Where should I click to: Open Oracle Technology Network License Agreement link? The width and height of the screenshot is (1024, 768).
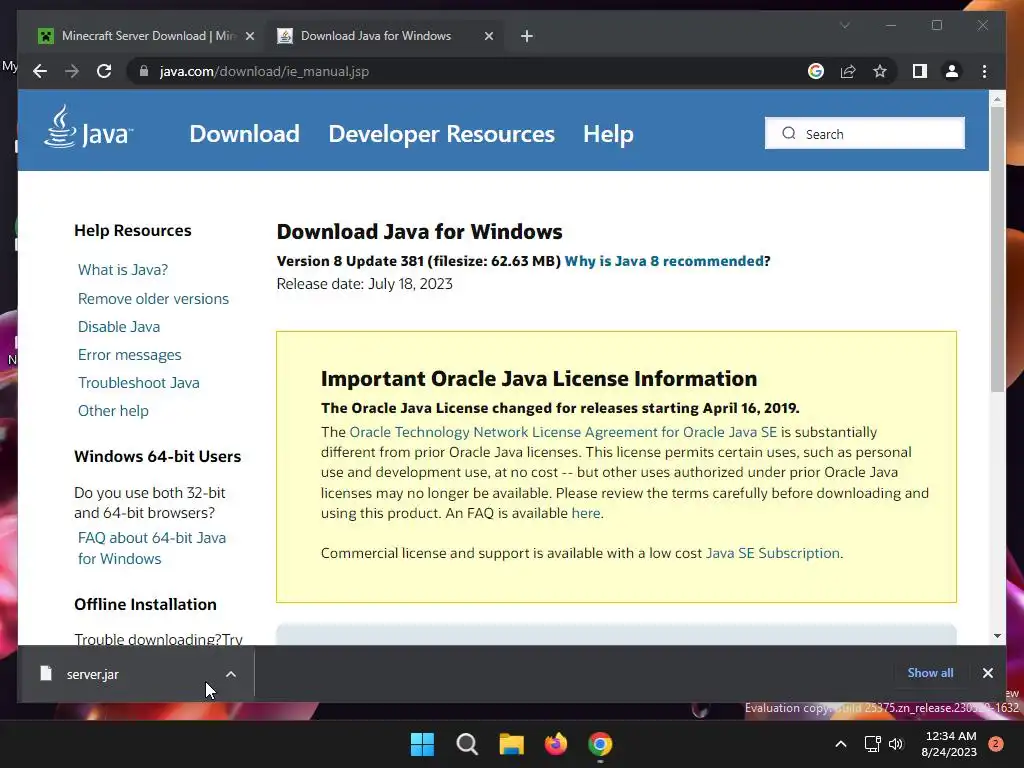click(563, 432)
